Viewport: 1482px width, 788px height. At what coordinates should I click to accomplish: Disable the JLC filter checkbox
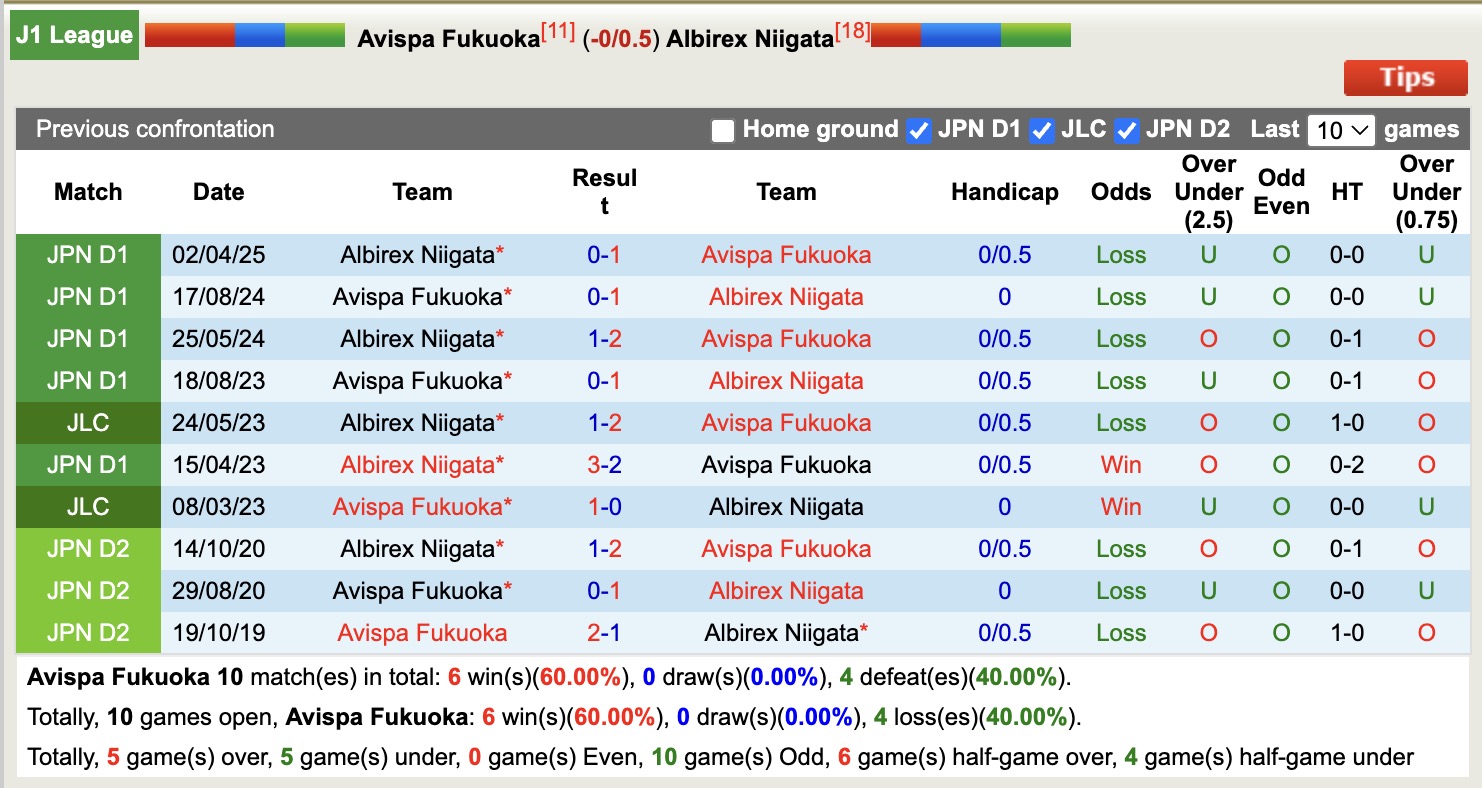coord(1042,130)
